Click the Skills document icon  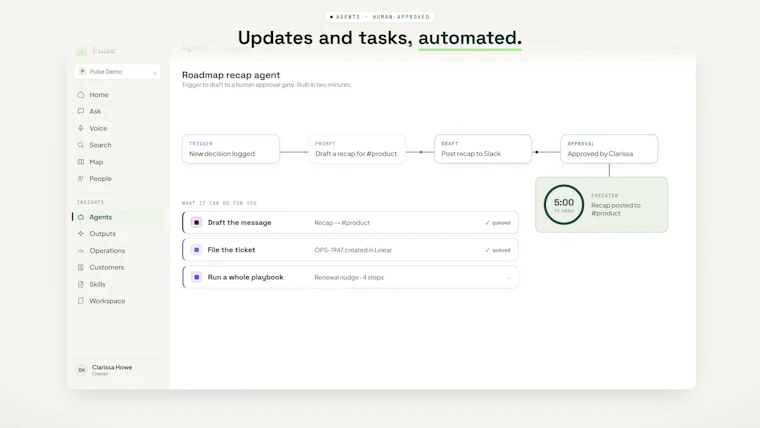pyautogui.click(x=80, y=284)
